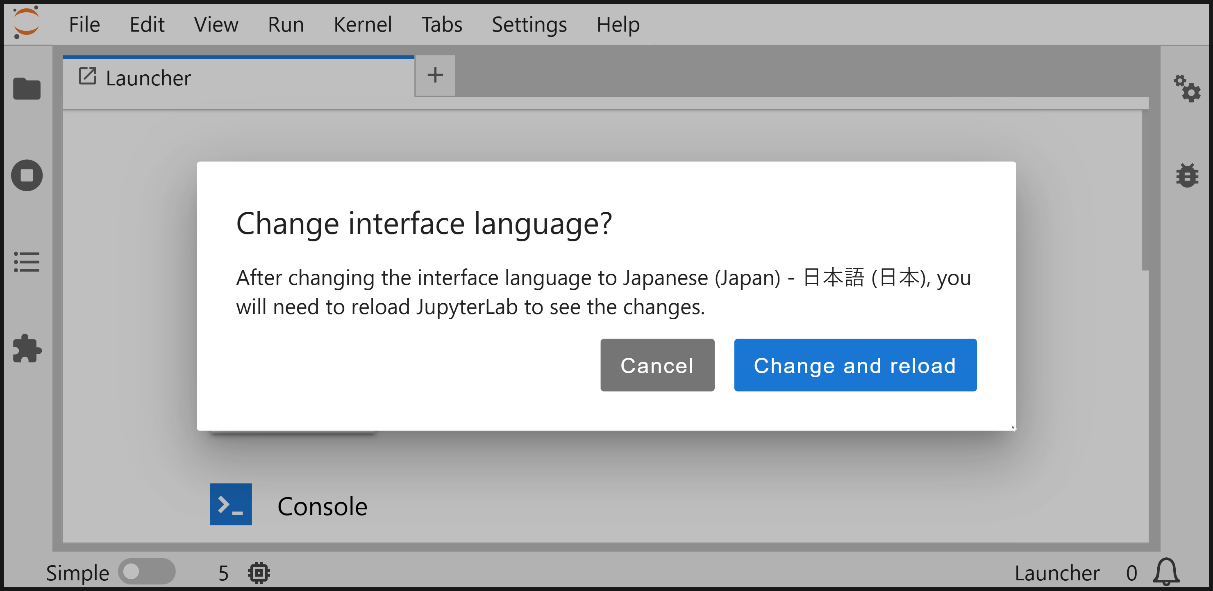Open the extension manager
This screenshot has width=1213, height=591.
pos(26,349)
